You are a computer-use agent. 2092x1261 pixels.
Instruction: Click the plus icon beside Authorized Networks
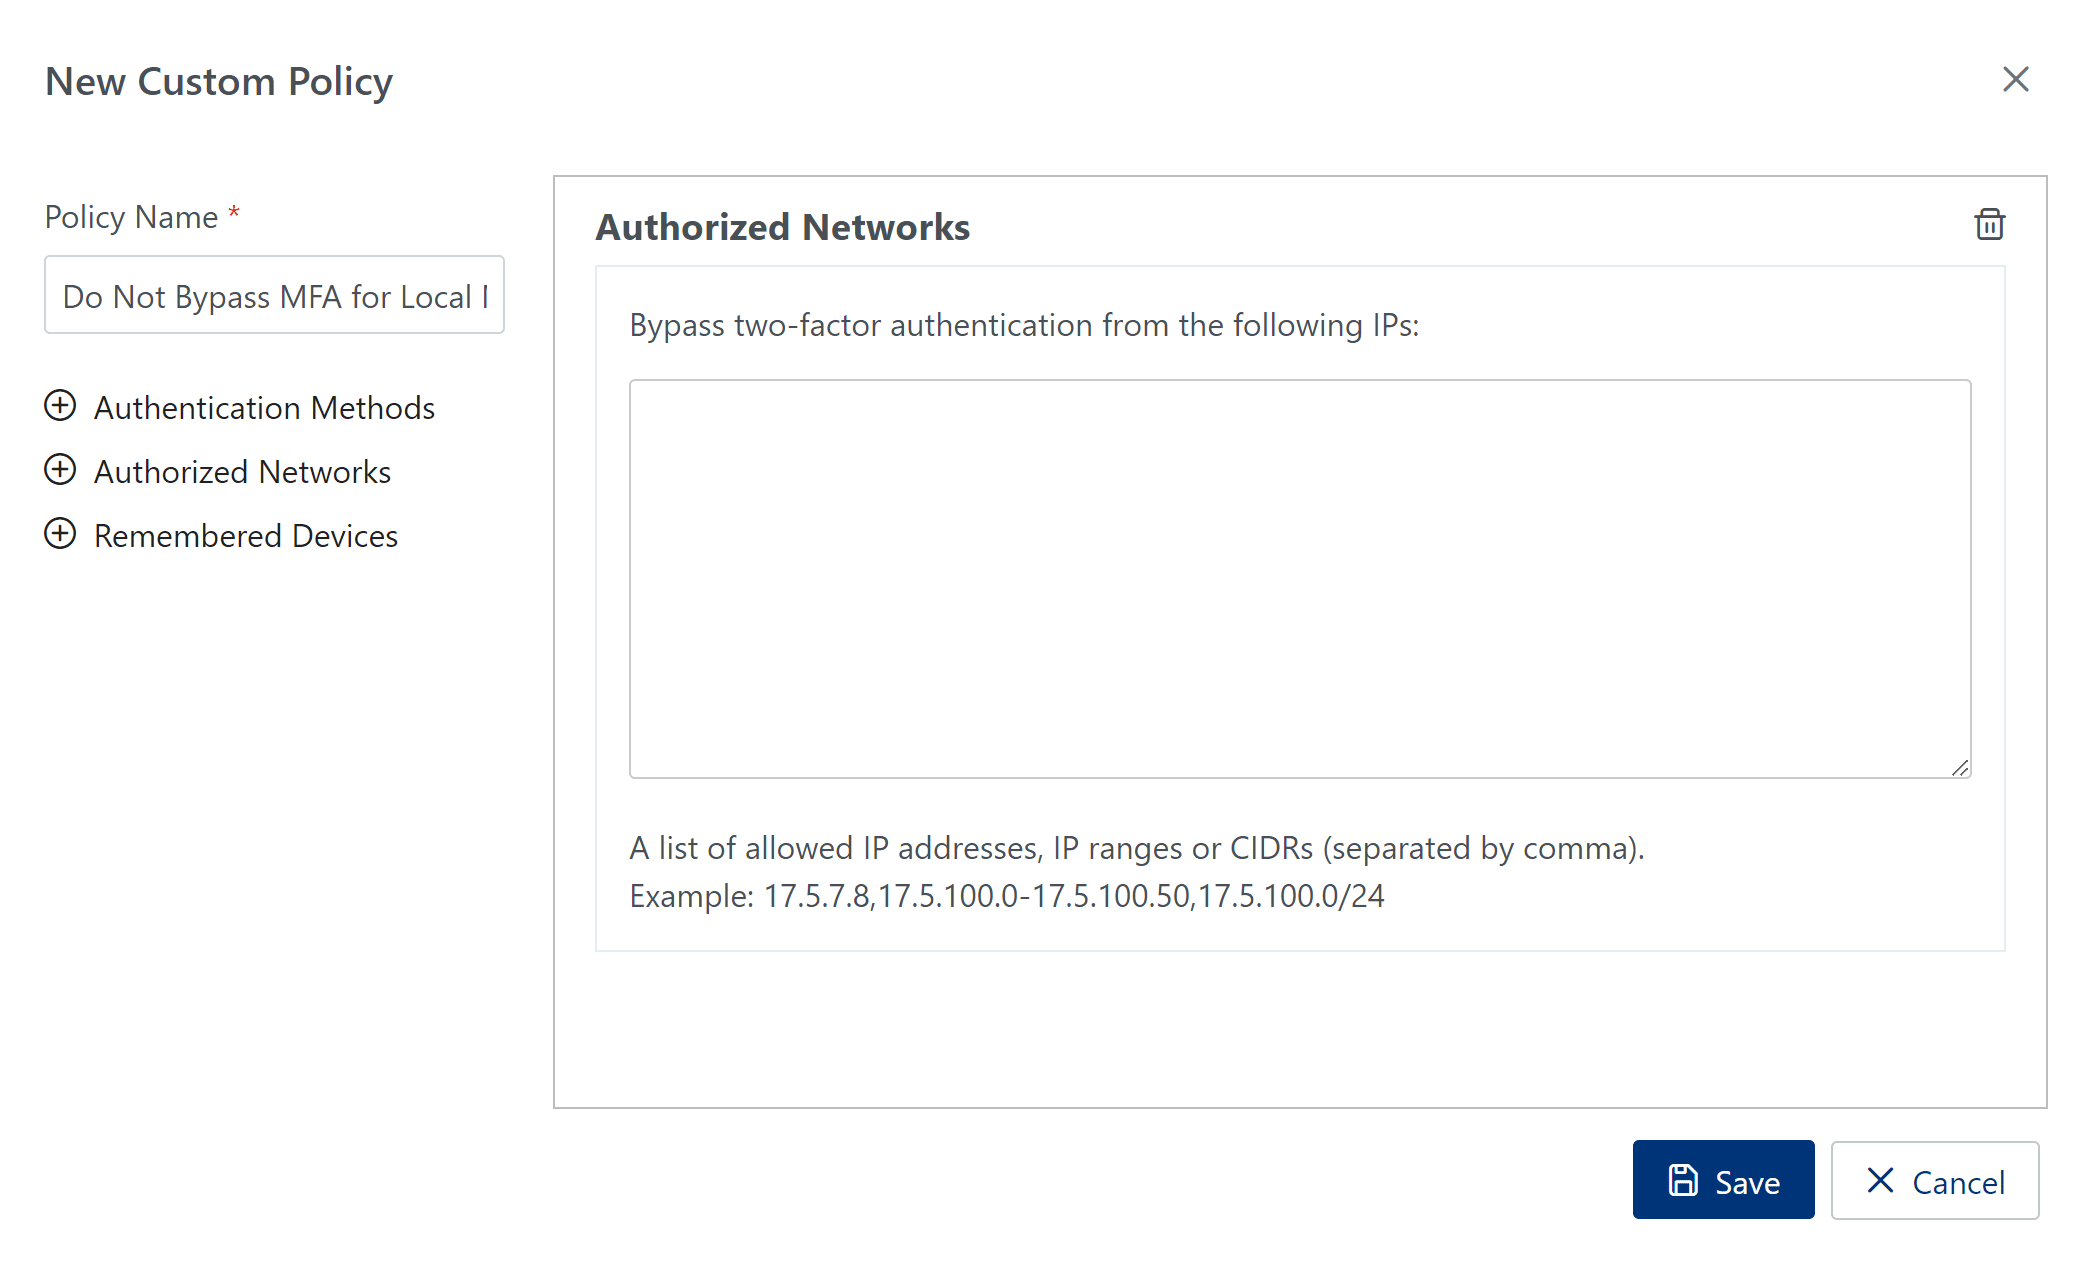click(x=60, y=470)
